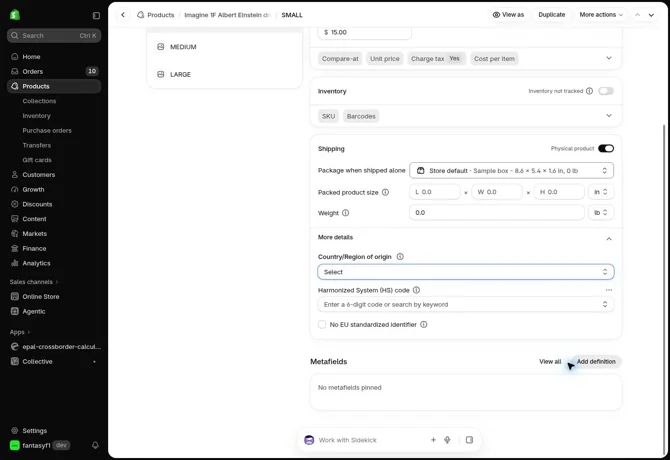Click the Add definition button
Image resolution: width=670 pixels, height=460 pixels.
(596, 362)
